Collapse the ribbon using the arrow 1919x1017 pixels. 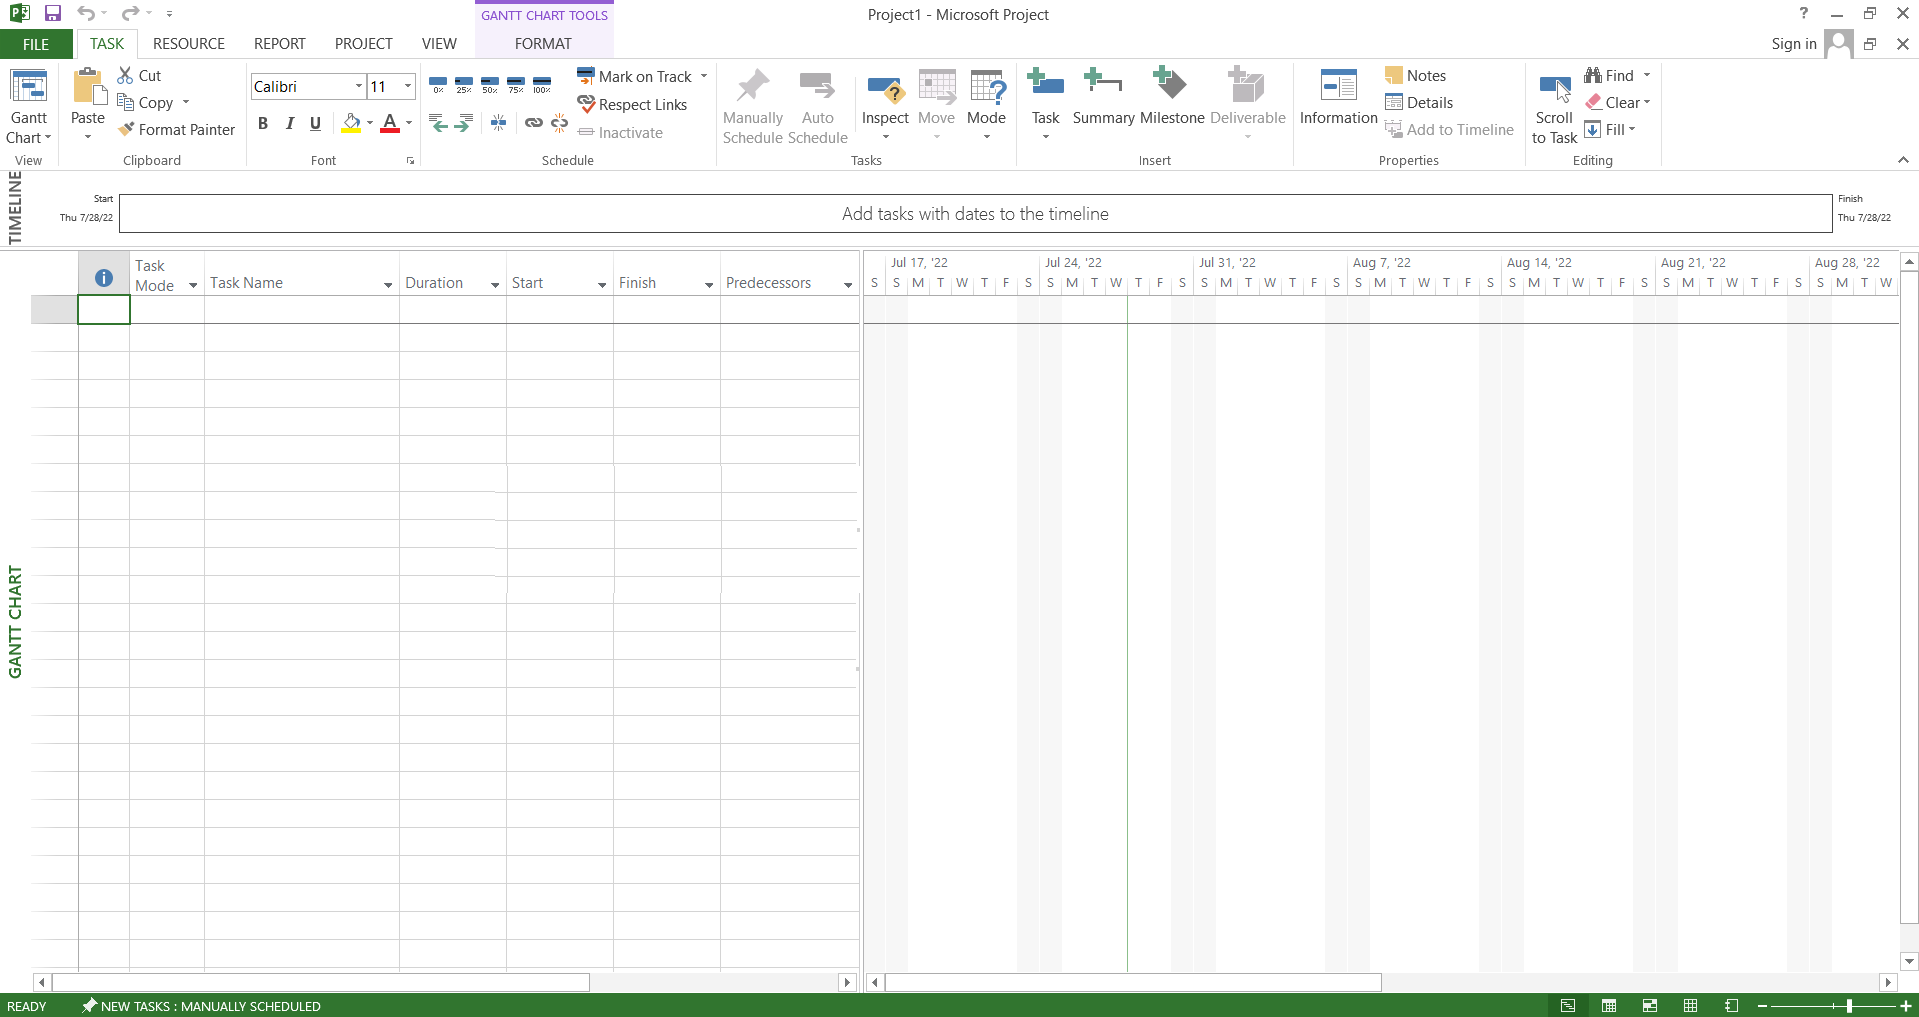(1903, 160)
